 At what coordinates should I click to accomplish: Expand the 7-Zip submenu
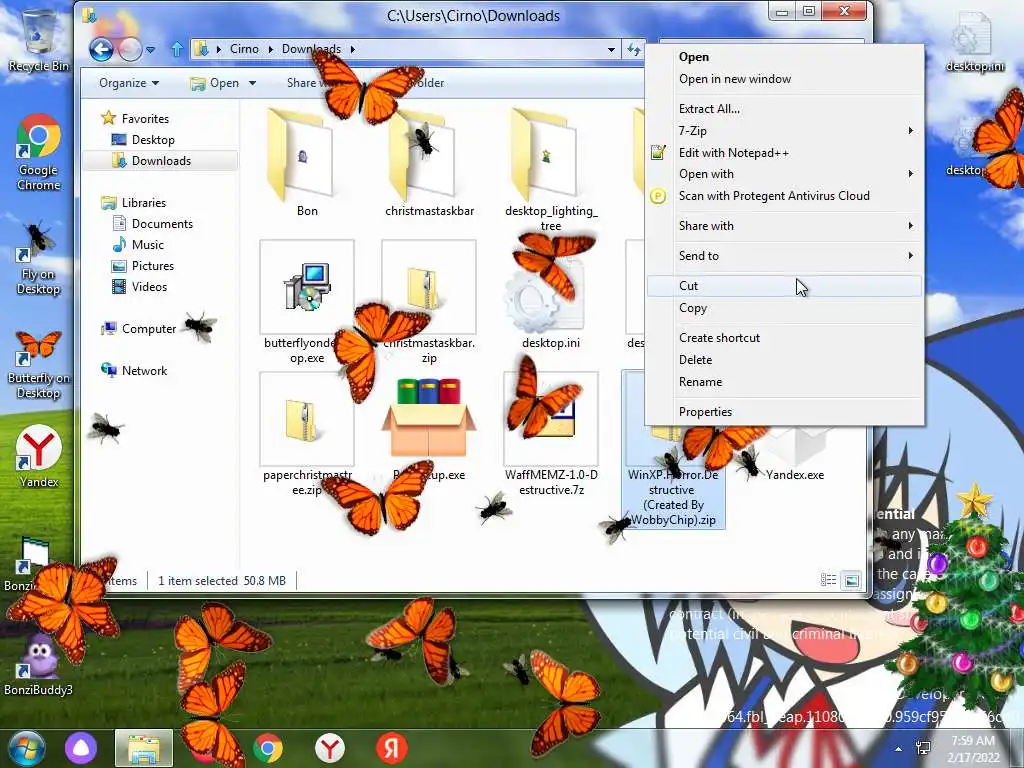coord(785,131)
